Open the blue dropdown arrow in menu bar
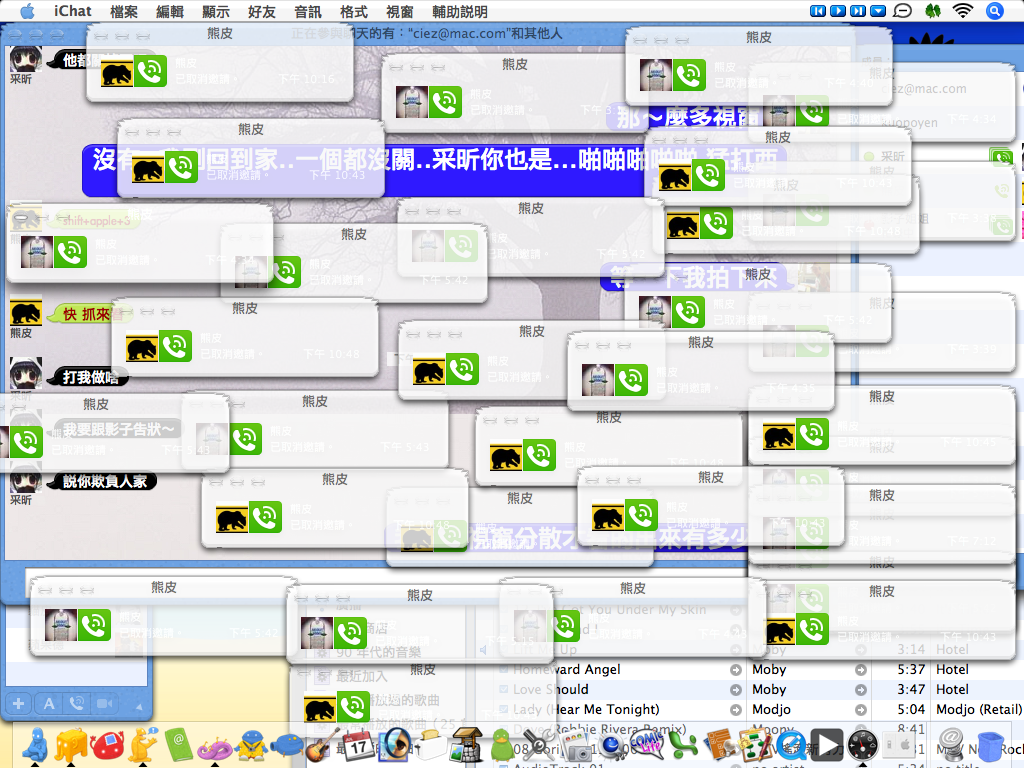Viewport: 1024px width, 768px height. coord(878,10)
